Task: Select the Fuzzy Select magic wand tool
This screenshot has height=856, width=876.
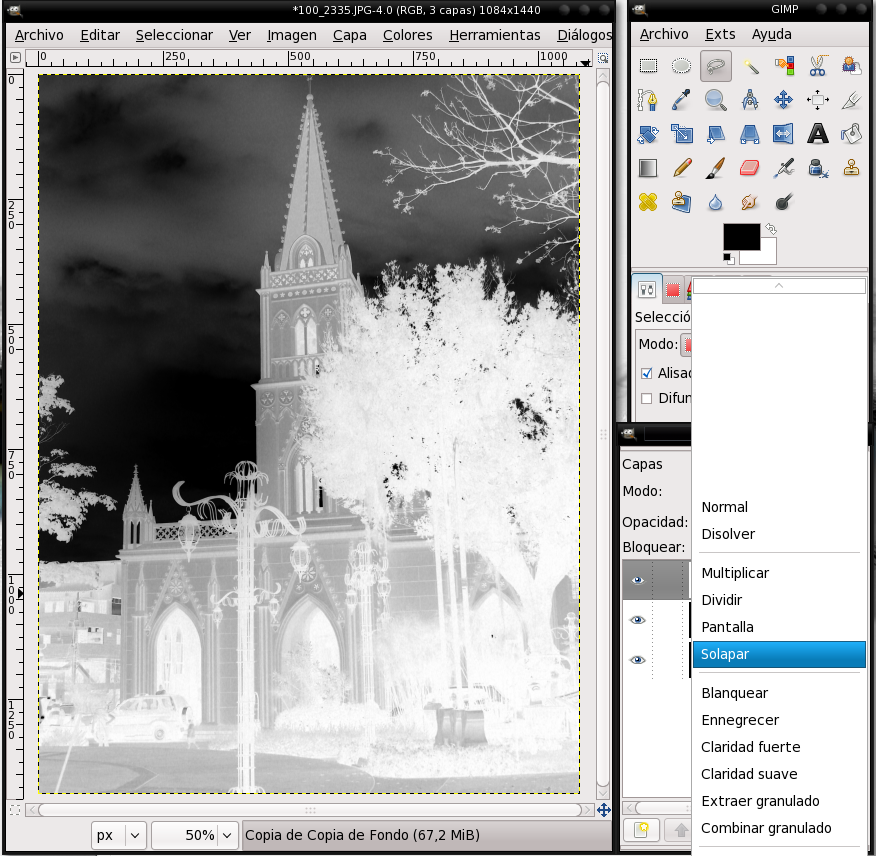Action: (750, 66)
